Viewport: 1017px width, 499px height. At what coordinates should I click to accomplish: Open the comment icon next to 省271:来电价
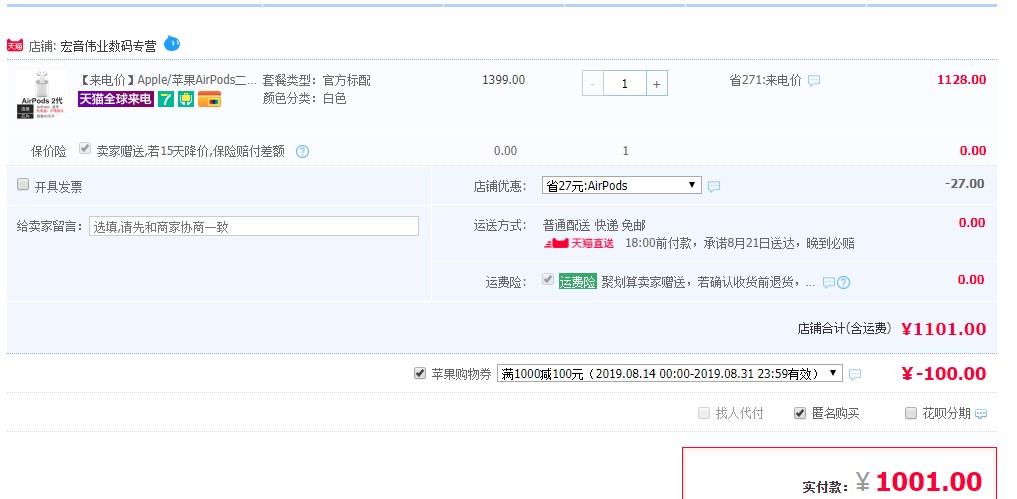814,81
